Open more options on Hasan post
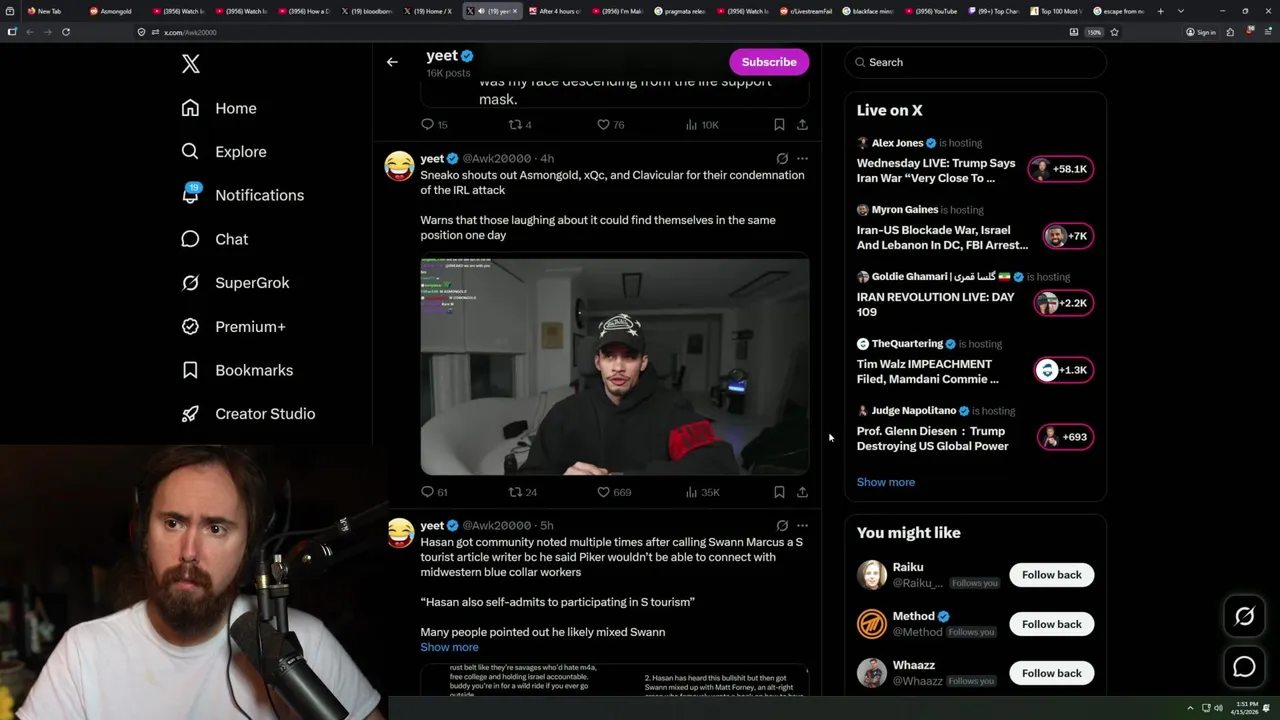The height and width of the screenshot is (720, 1280). pyautogui.click(x=802, y=525)
